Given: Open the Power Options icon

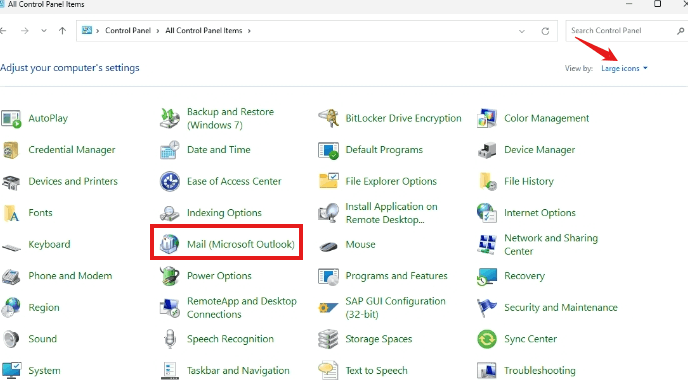Looking at the screenshot, I should coord(169,276).
